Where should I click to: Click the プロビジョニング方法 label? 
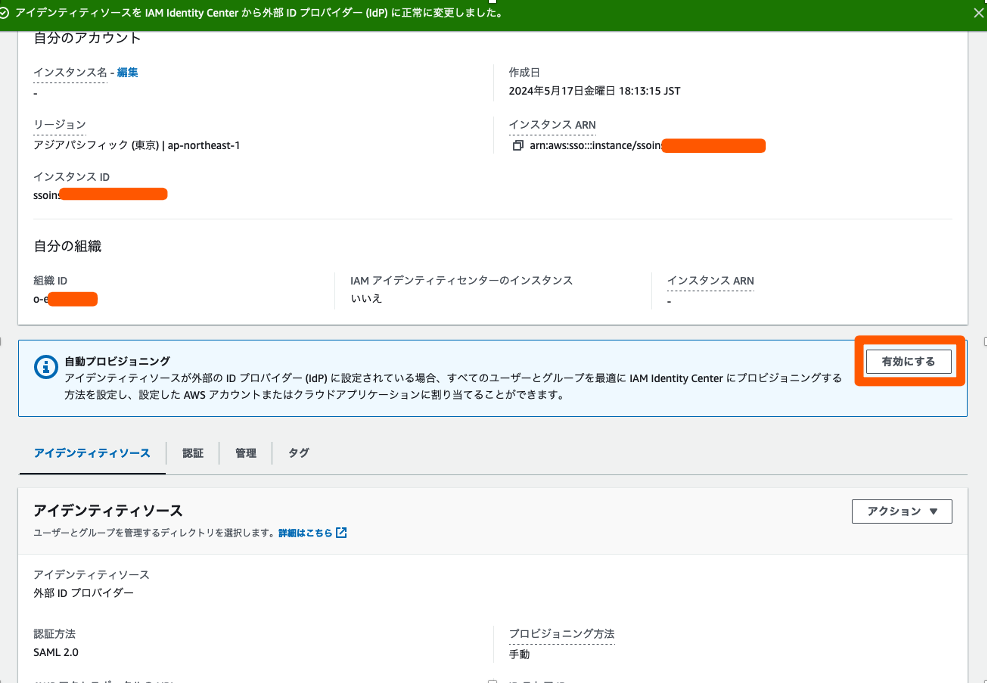(x=561, y=634)
